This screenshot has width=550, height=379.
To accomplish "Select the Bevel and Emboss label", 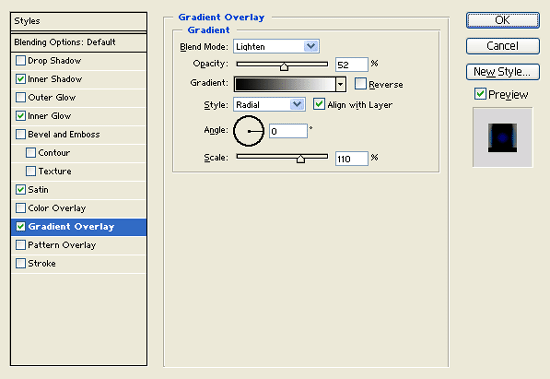I will click(64, 134).
